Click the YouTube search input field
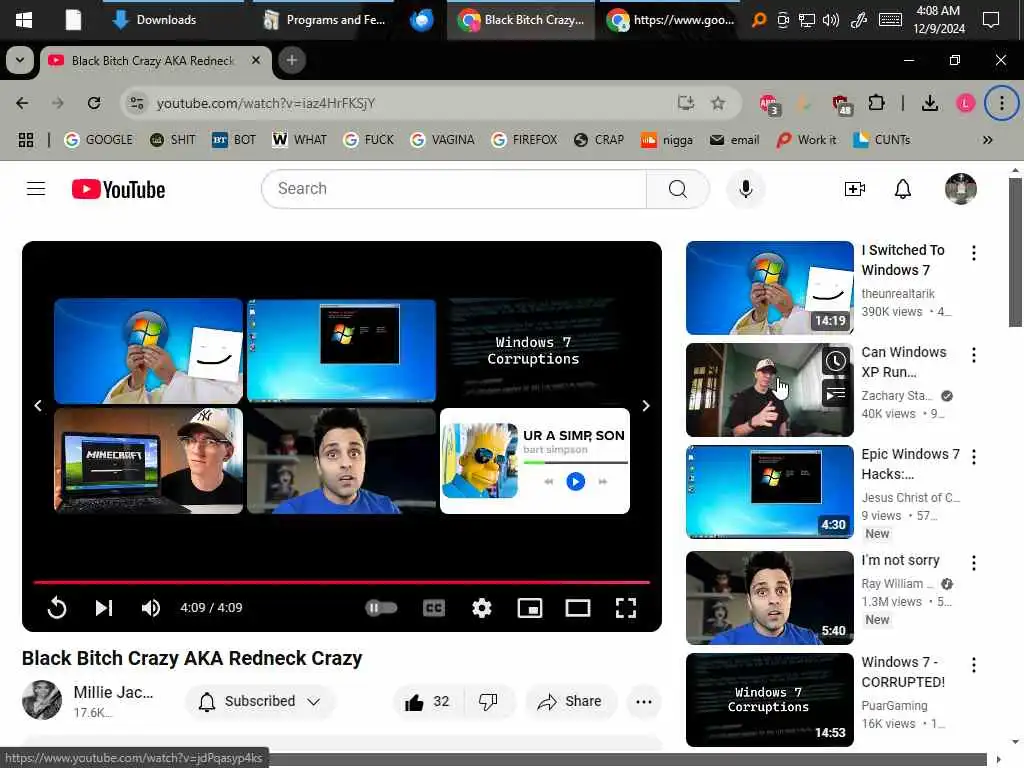This screenshot has height=768, width=1024. (x=454, y=189)
